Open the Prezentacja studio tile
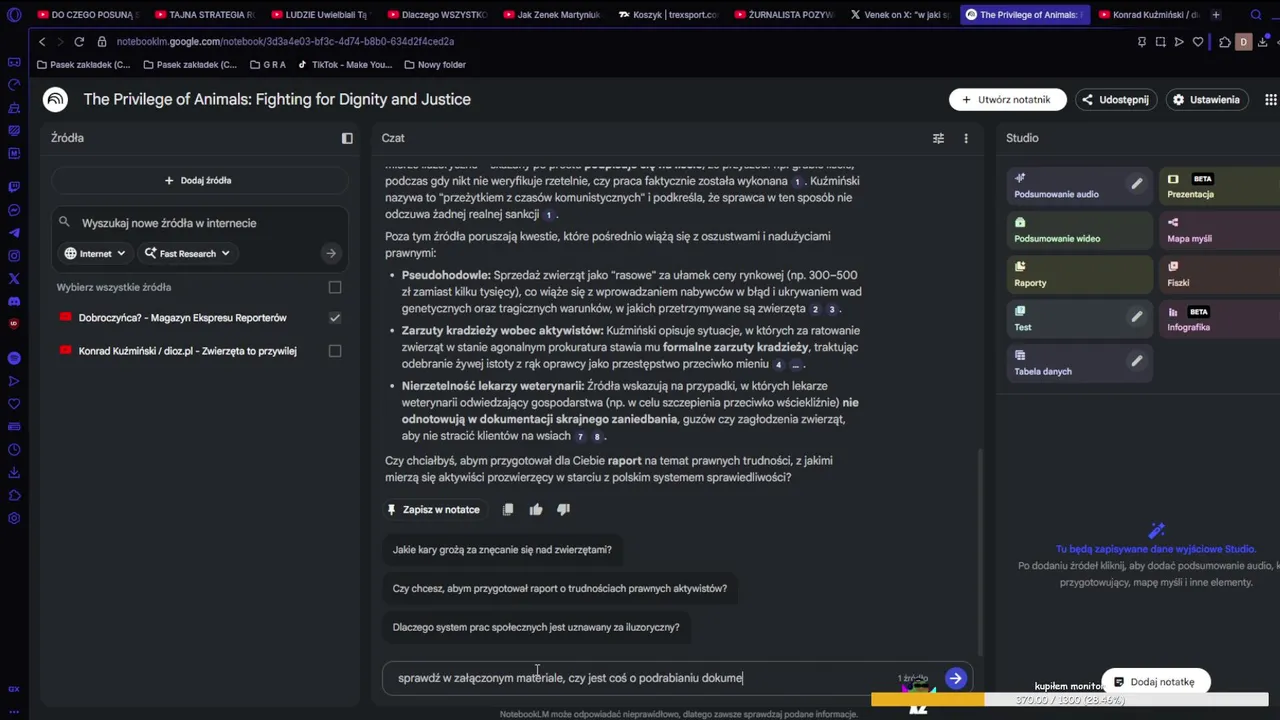This screenshot has height=720, width=1280. point(1220,187)
